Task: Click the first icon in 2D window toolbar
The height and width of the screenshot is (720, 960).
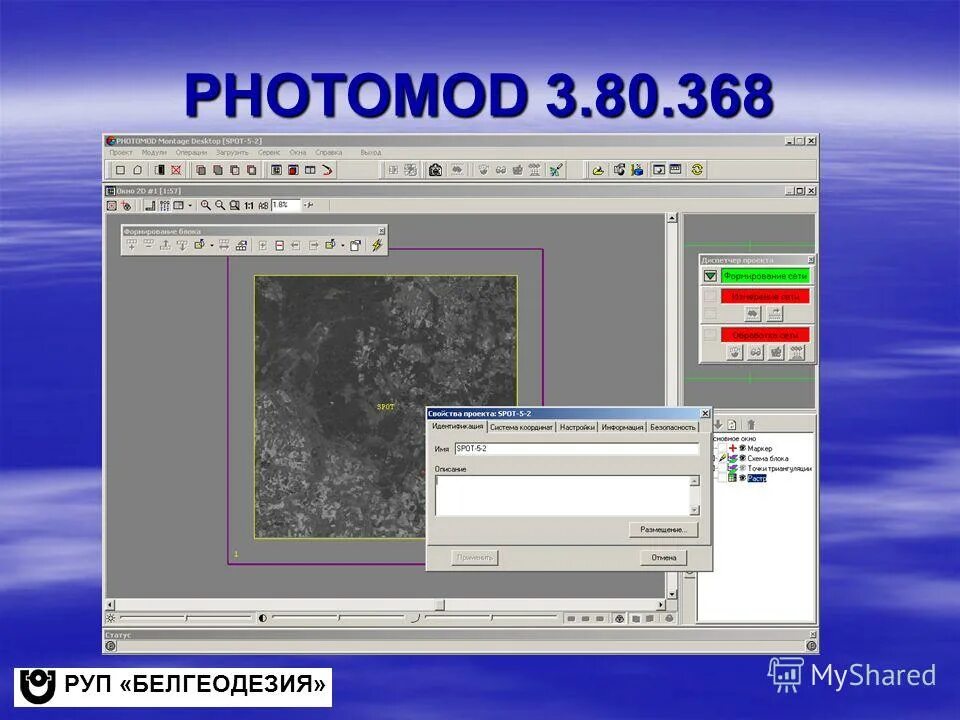Action: point(111,206)
